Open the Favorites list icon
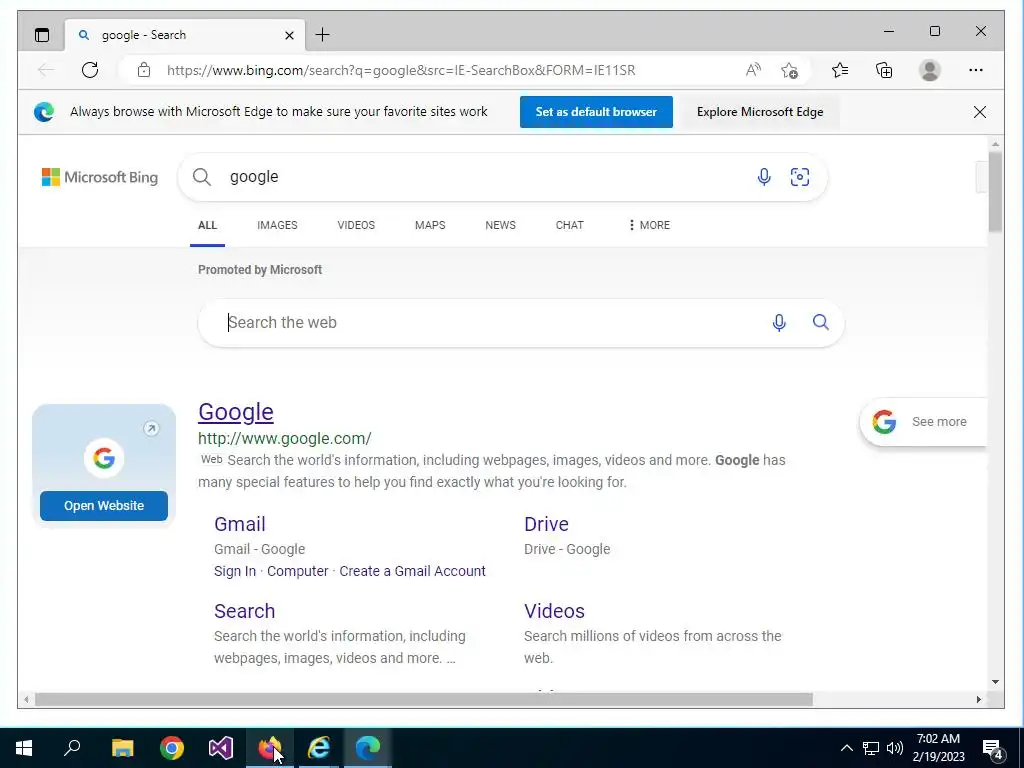The width and height of the screenshot is (1024, 768). pyautogui.click(x=840, y=70)
